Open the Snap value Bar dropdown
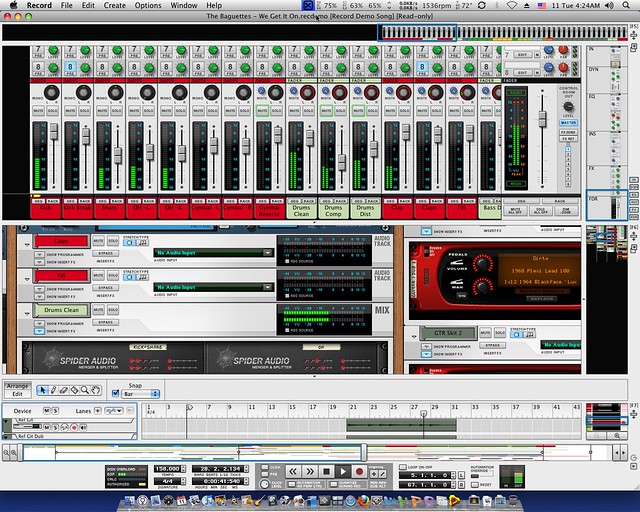This screenshot has width=640, height=512. (141, 394)
